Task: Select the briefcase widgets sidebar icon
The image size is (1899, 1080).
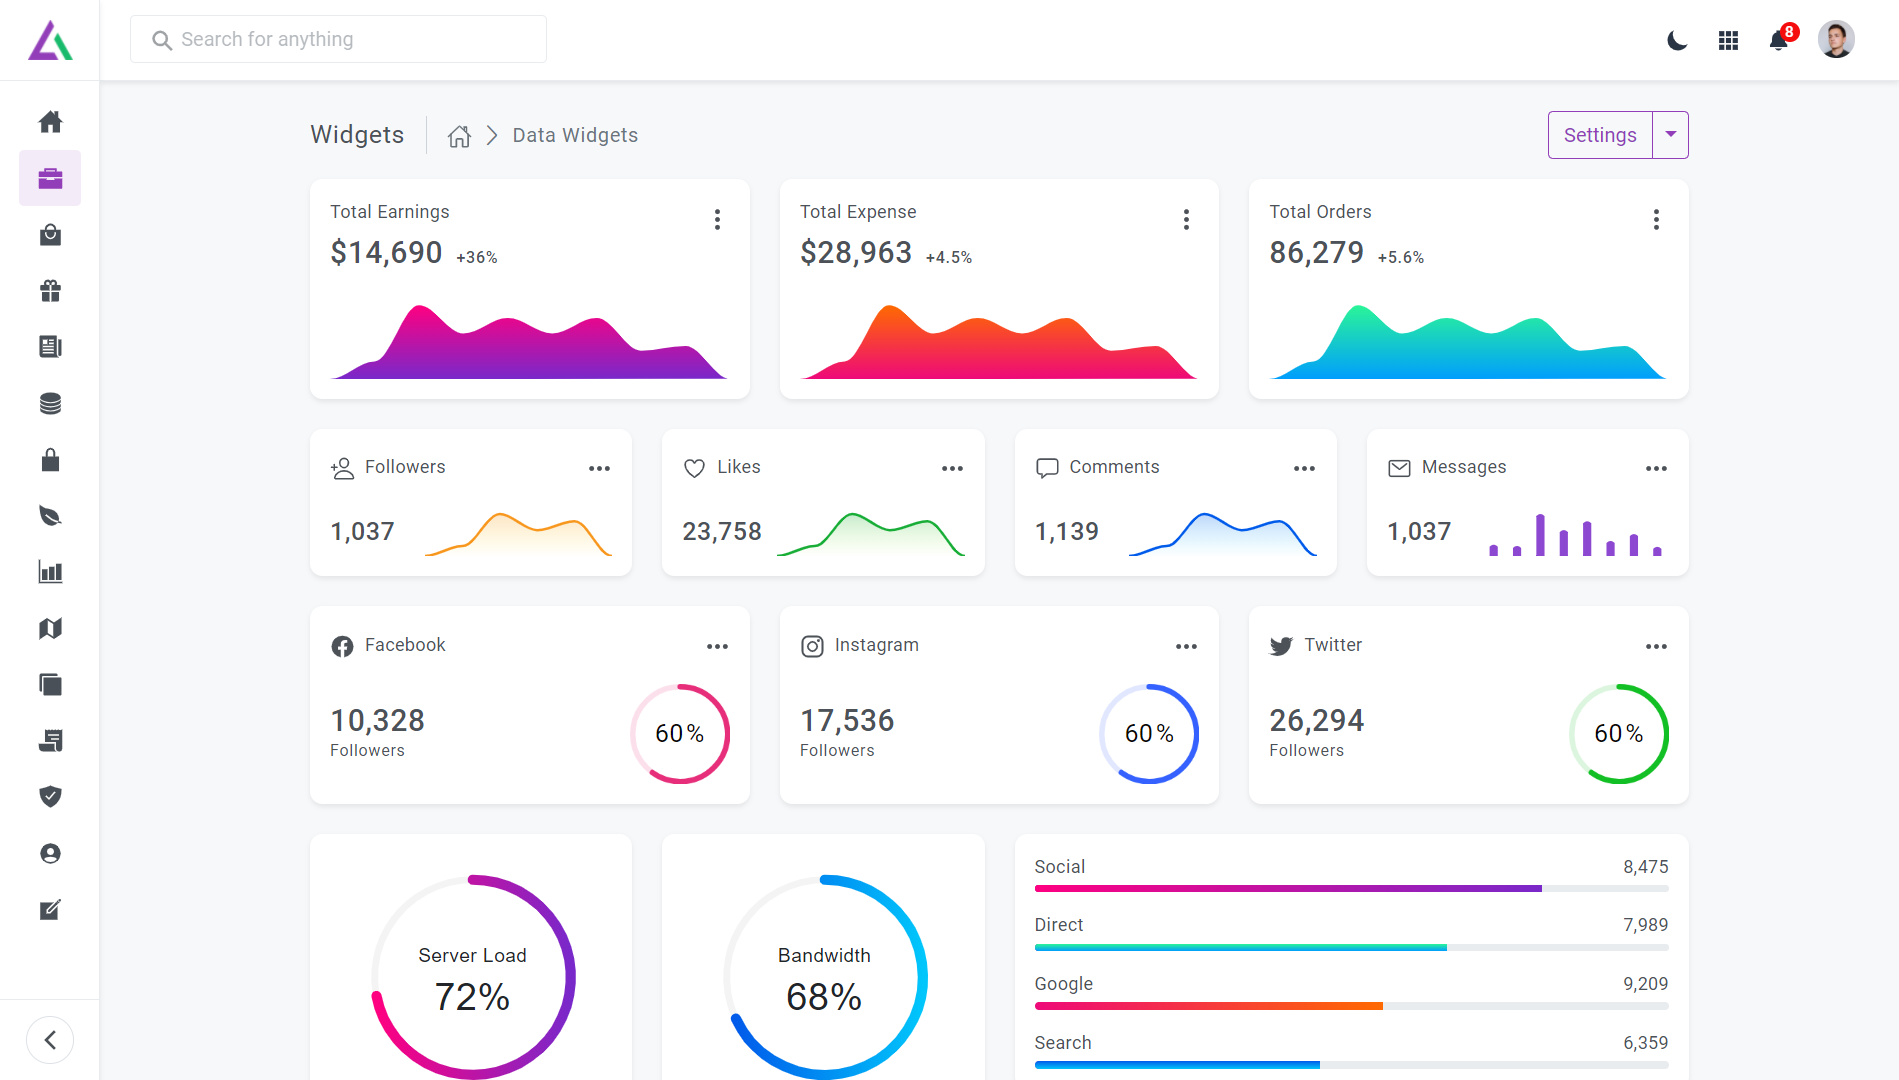Action: click(x=50, y=178)
